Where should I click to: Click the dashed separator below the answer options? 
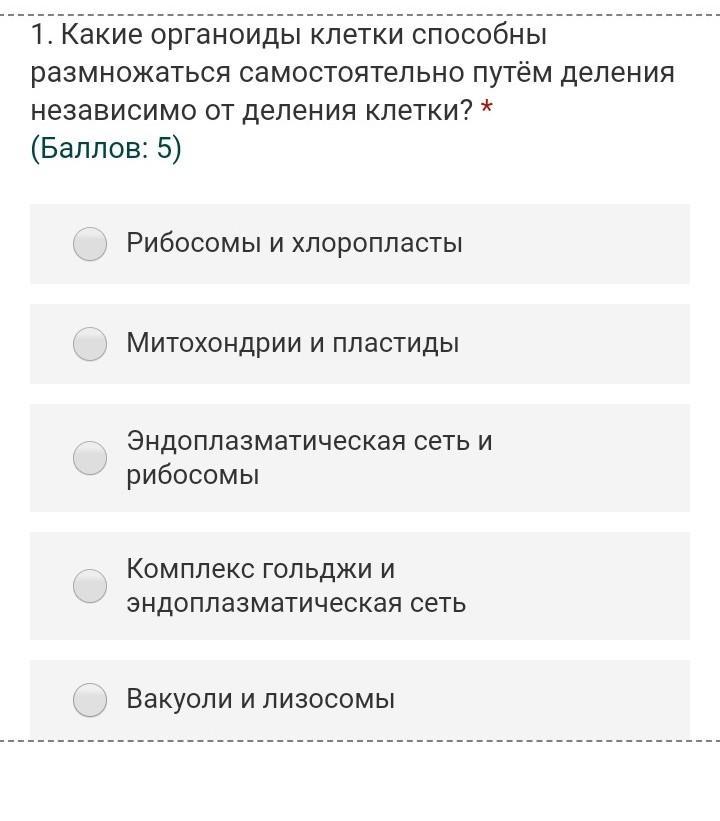360,742
